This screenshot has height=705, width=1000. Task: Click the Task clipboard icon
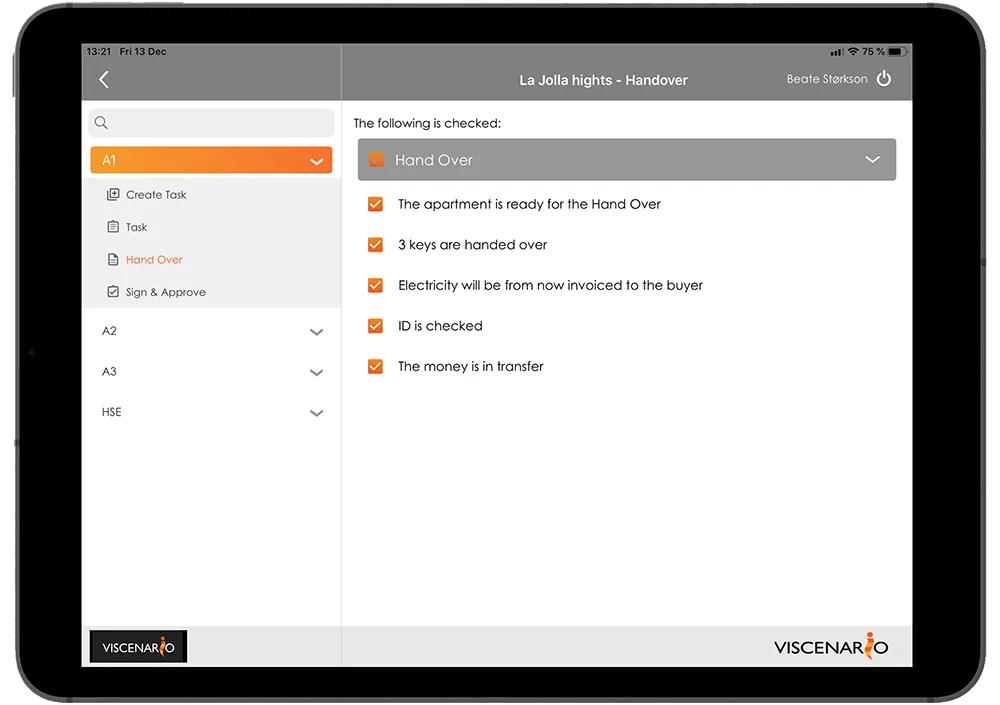point(113,226)
